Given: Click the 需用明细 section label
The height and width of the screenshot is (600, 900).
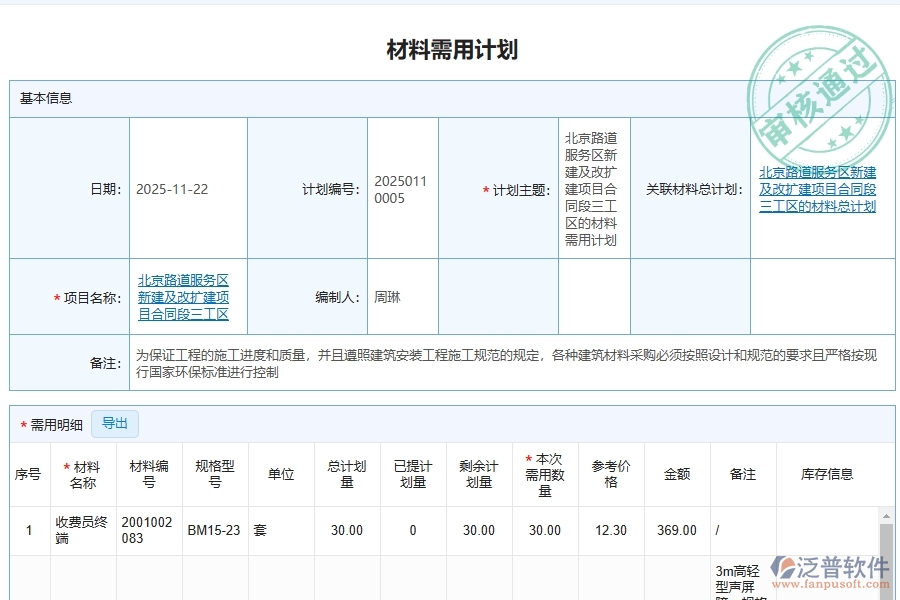Looking at the screenshot, I should (50, 424).
